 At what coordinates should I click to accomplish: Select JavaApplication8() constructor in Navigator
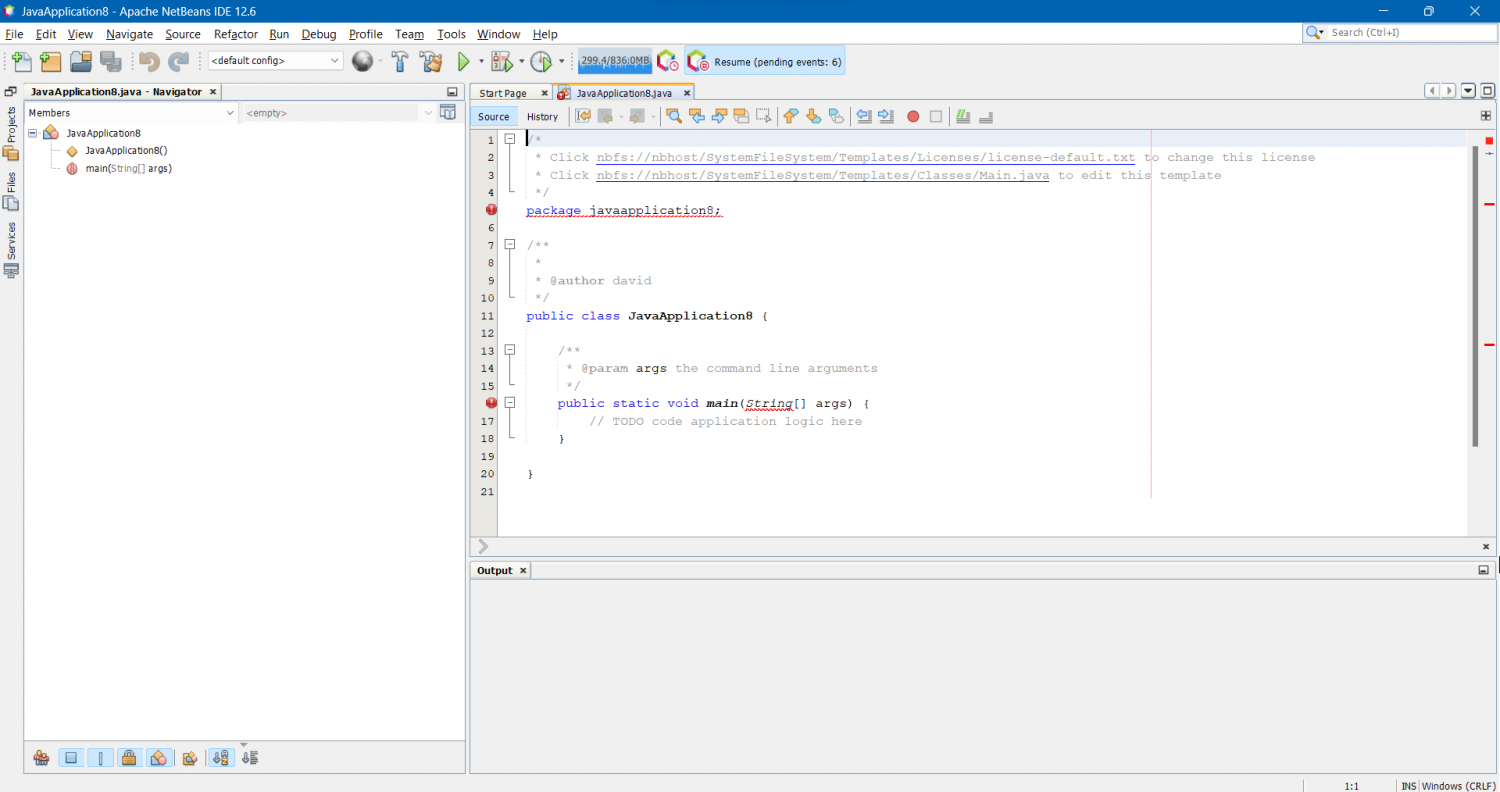pyautogui.click(x=126, y=151)
